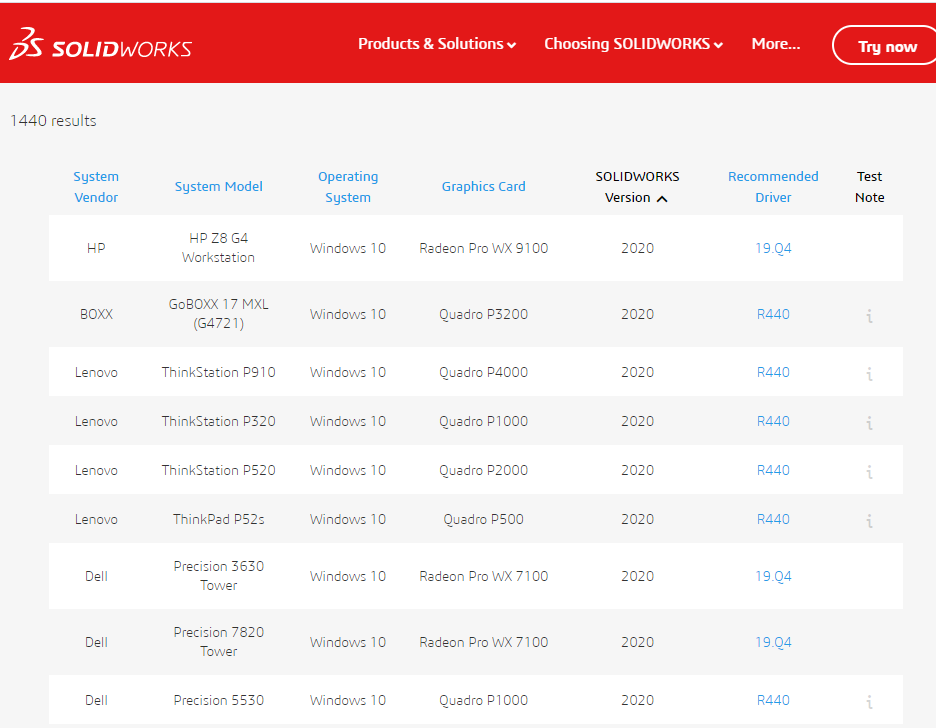Select ThinkStation P320 cell
Screen dimensions: 936x728
click(x=218, y=421)
